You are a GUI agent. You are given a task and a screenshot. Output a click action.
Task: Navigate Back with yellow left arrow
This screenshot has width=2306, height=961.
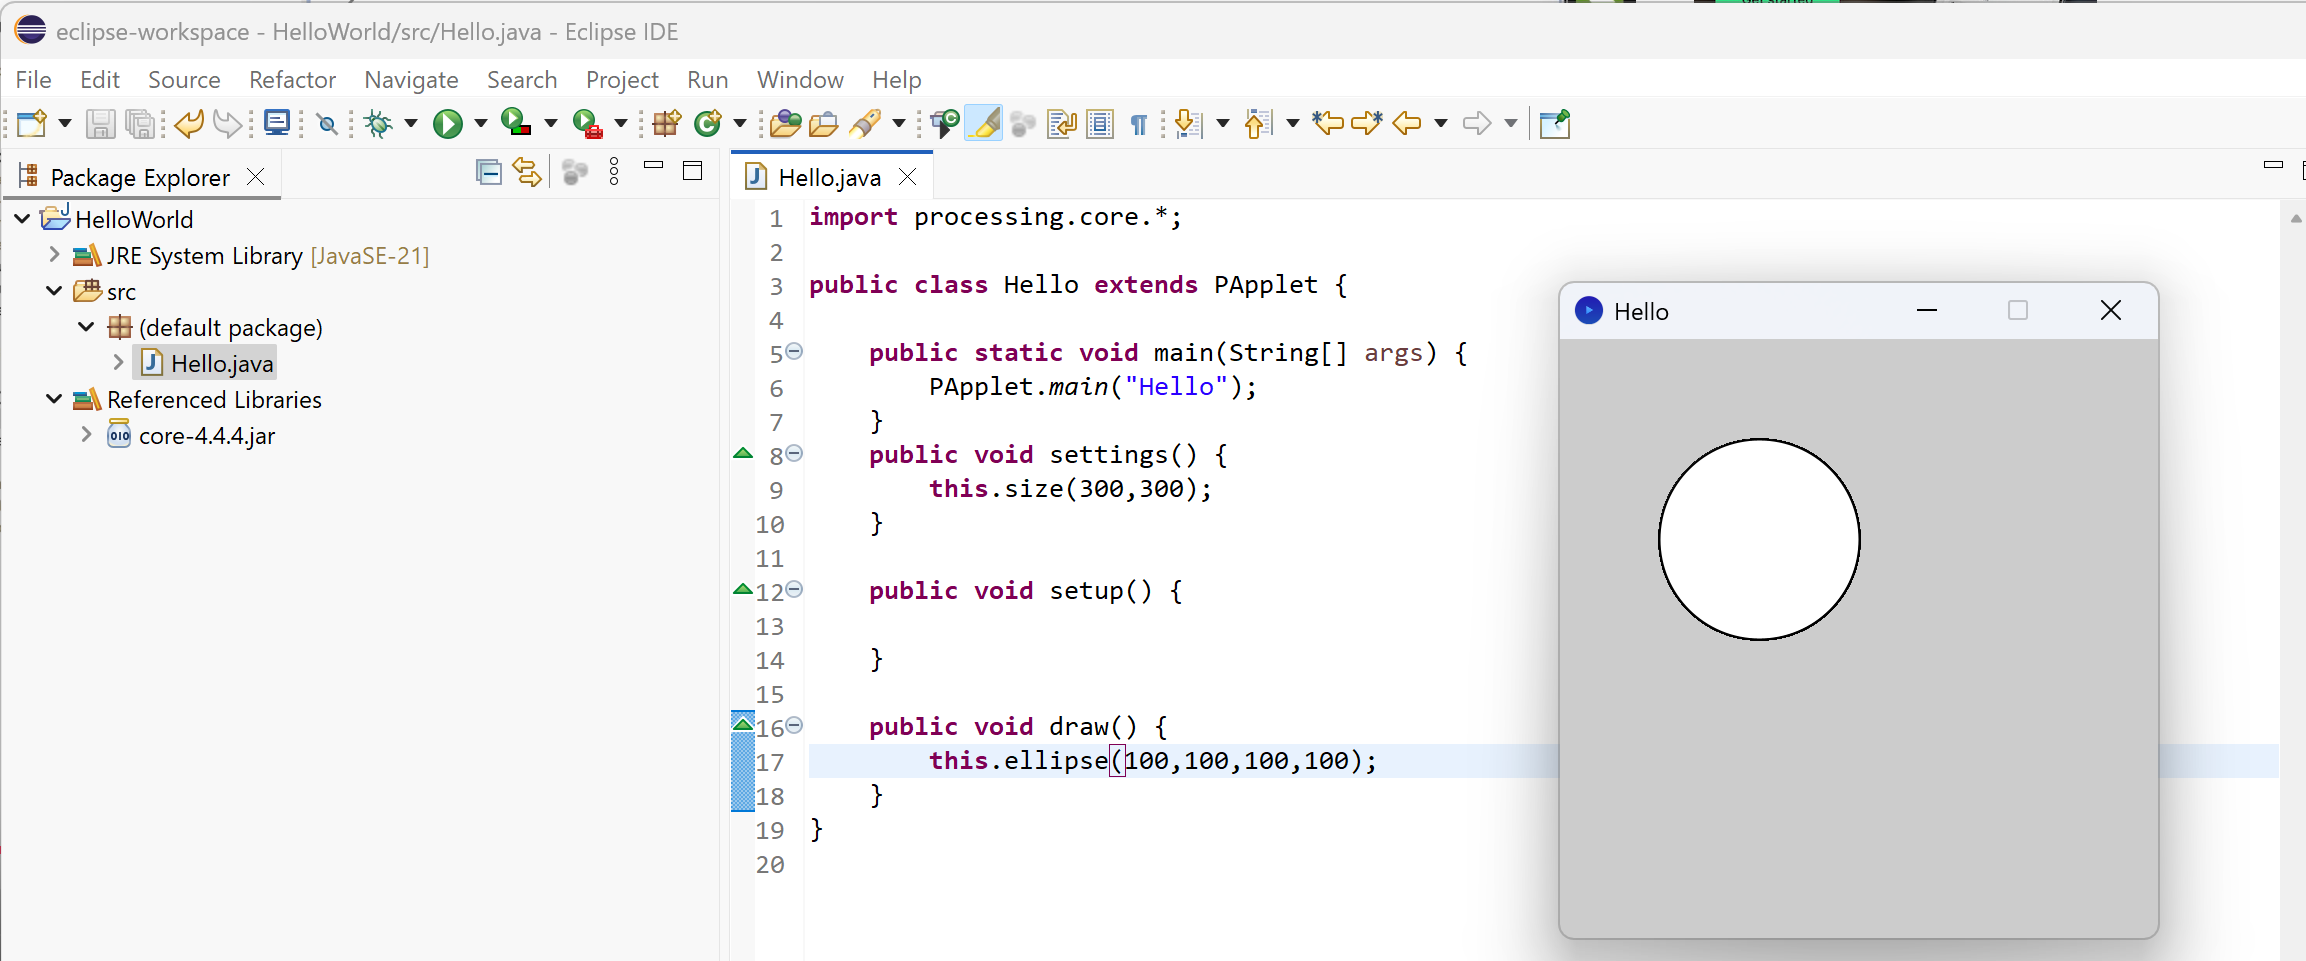[1407, 123]
